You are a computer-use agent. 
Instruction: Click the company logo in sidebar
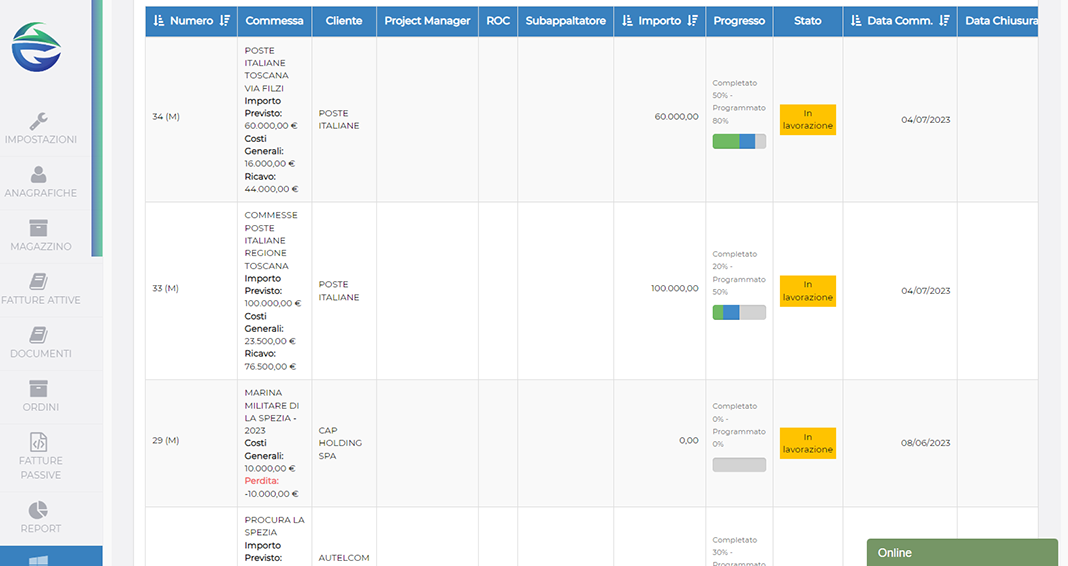pos(37,47)
